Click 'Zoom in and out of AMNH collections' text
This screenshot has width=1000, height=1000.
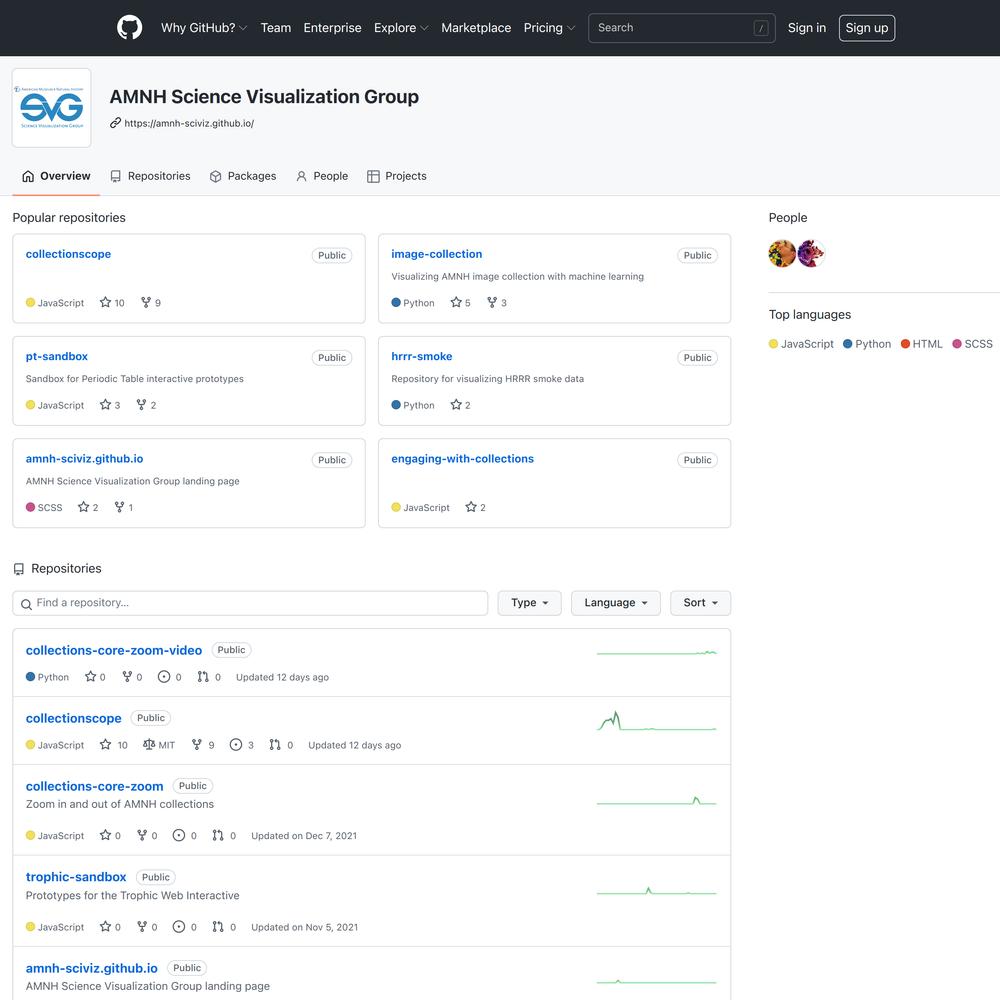pyautogui.click(x=120, y=804)
